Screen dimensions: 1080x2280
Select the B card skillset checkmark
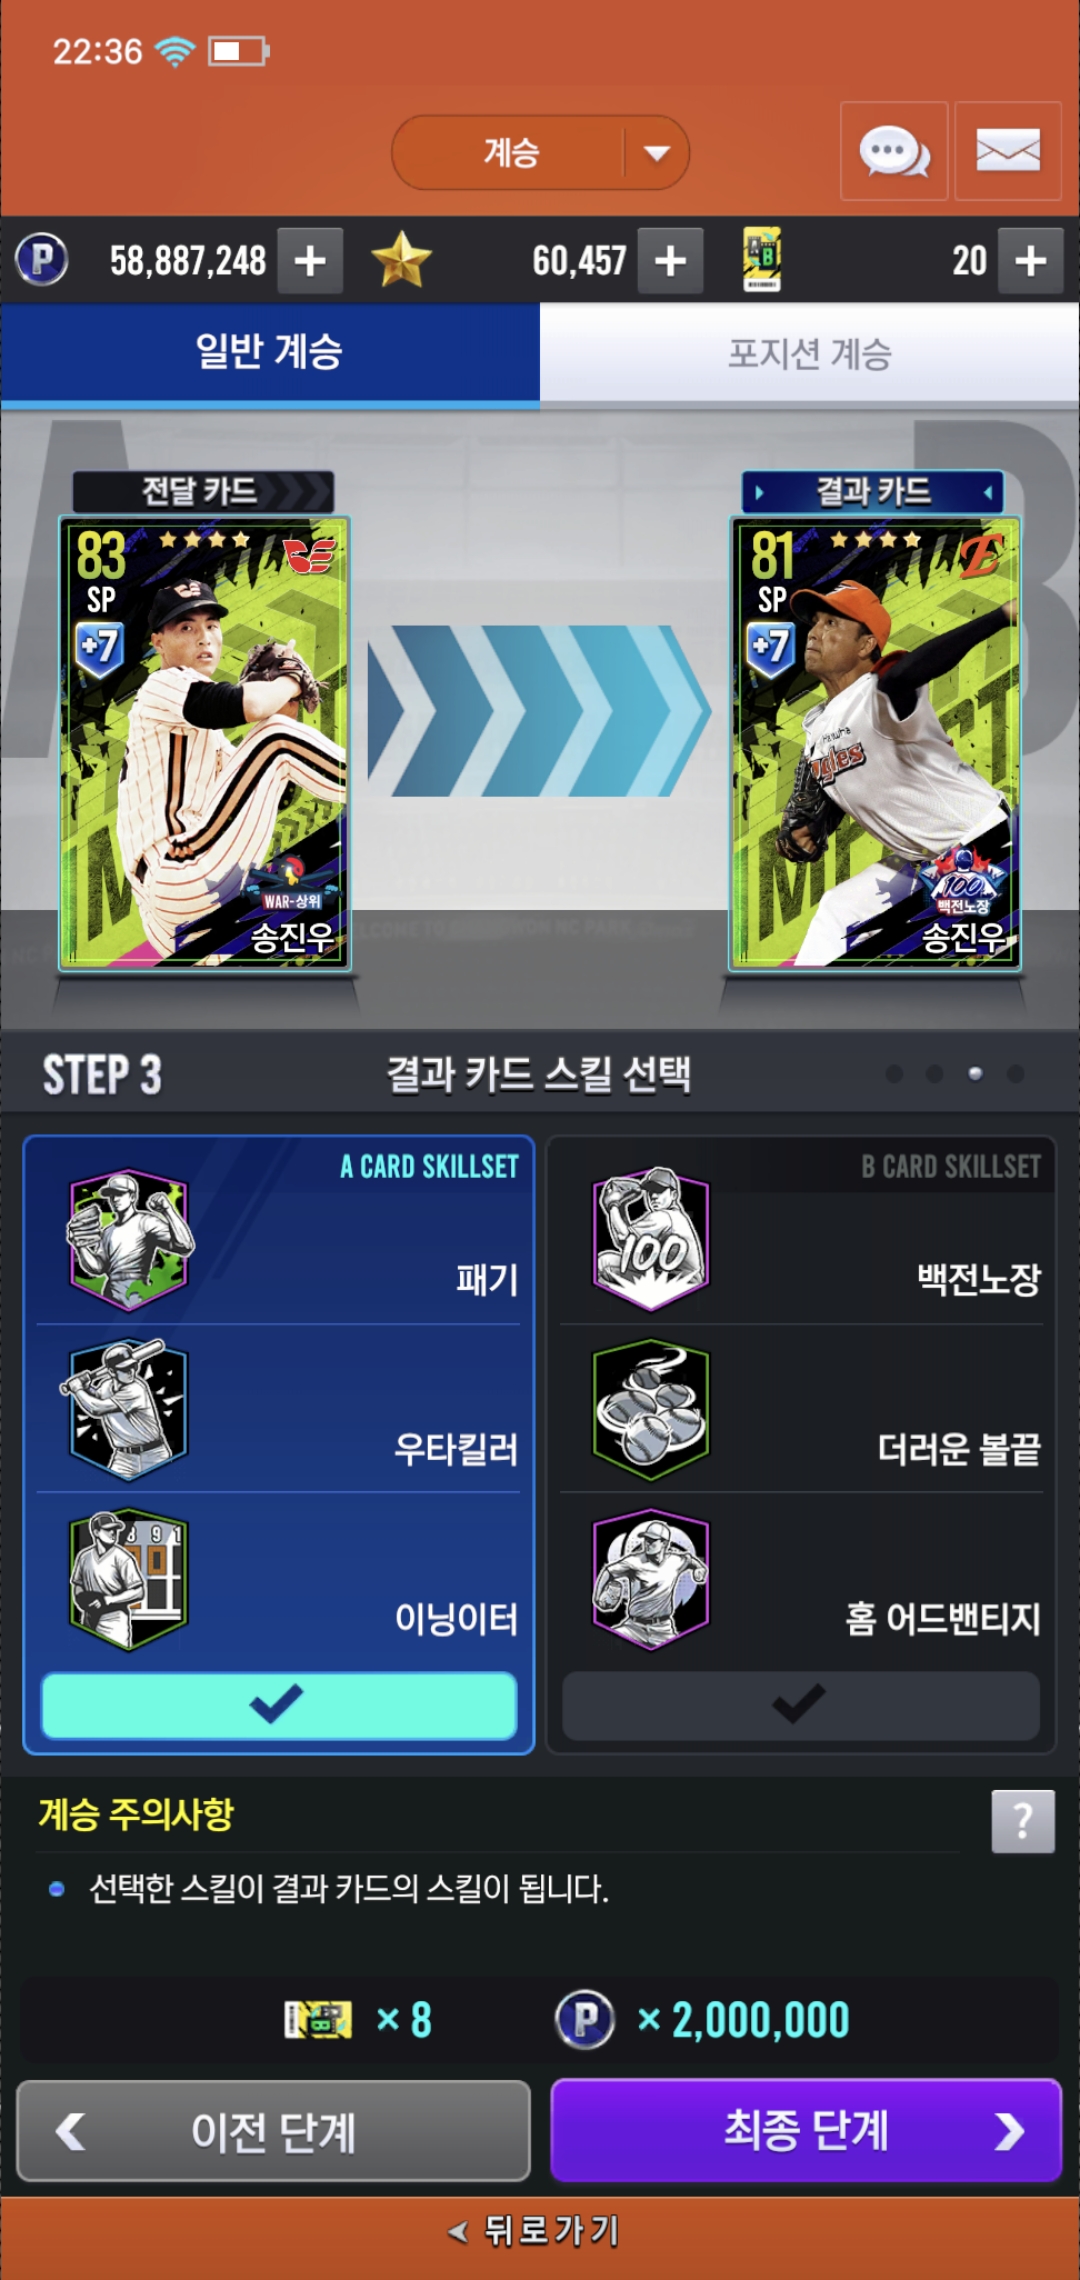tap(801, 1705)
